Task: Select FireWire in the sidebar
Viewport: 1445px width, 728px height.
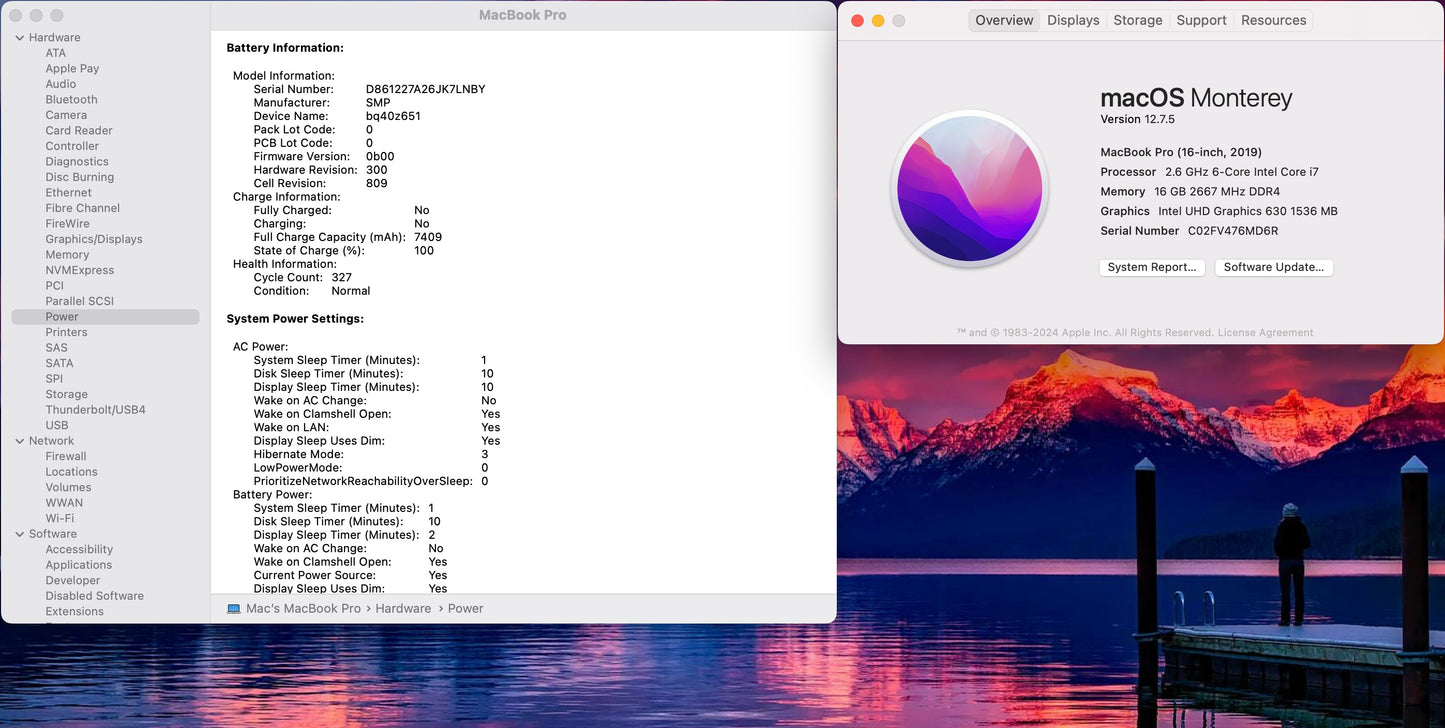Action: [x=67, y=224]
